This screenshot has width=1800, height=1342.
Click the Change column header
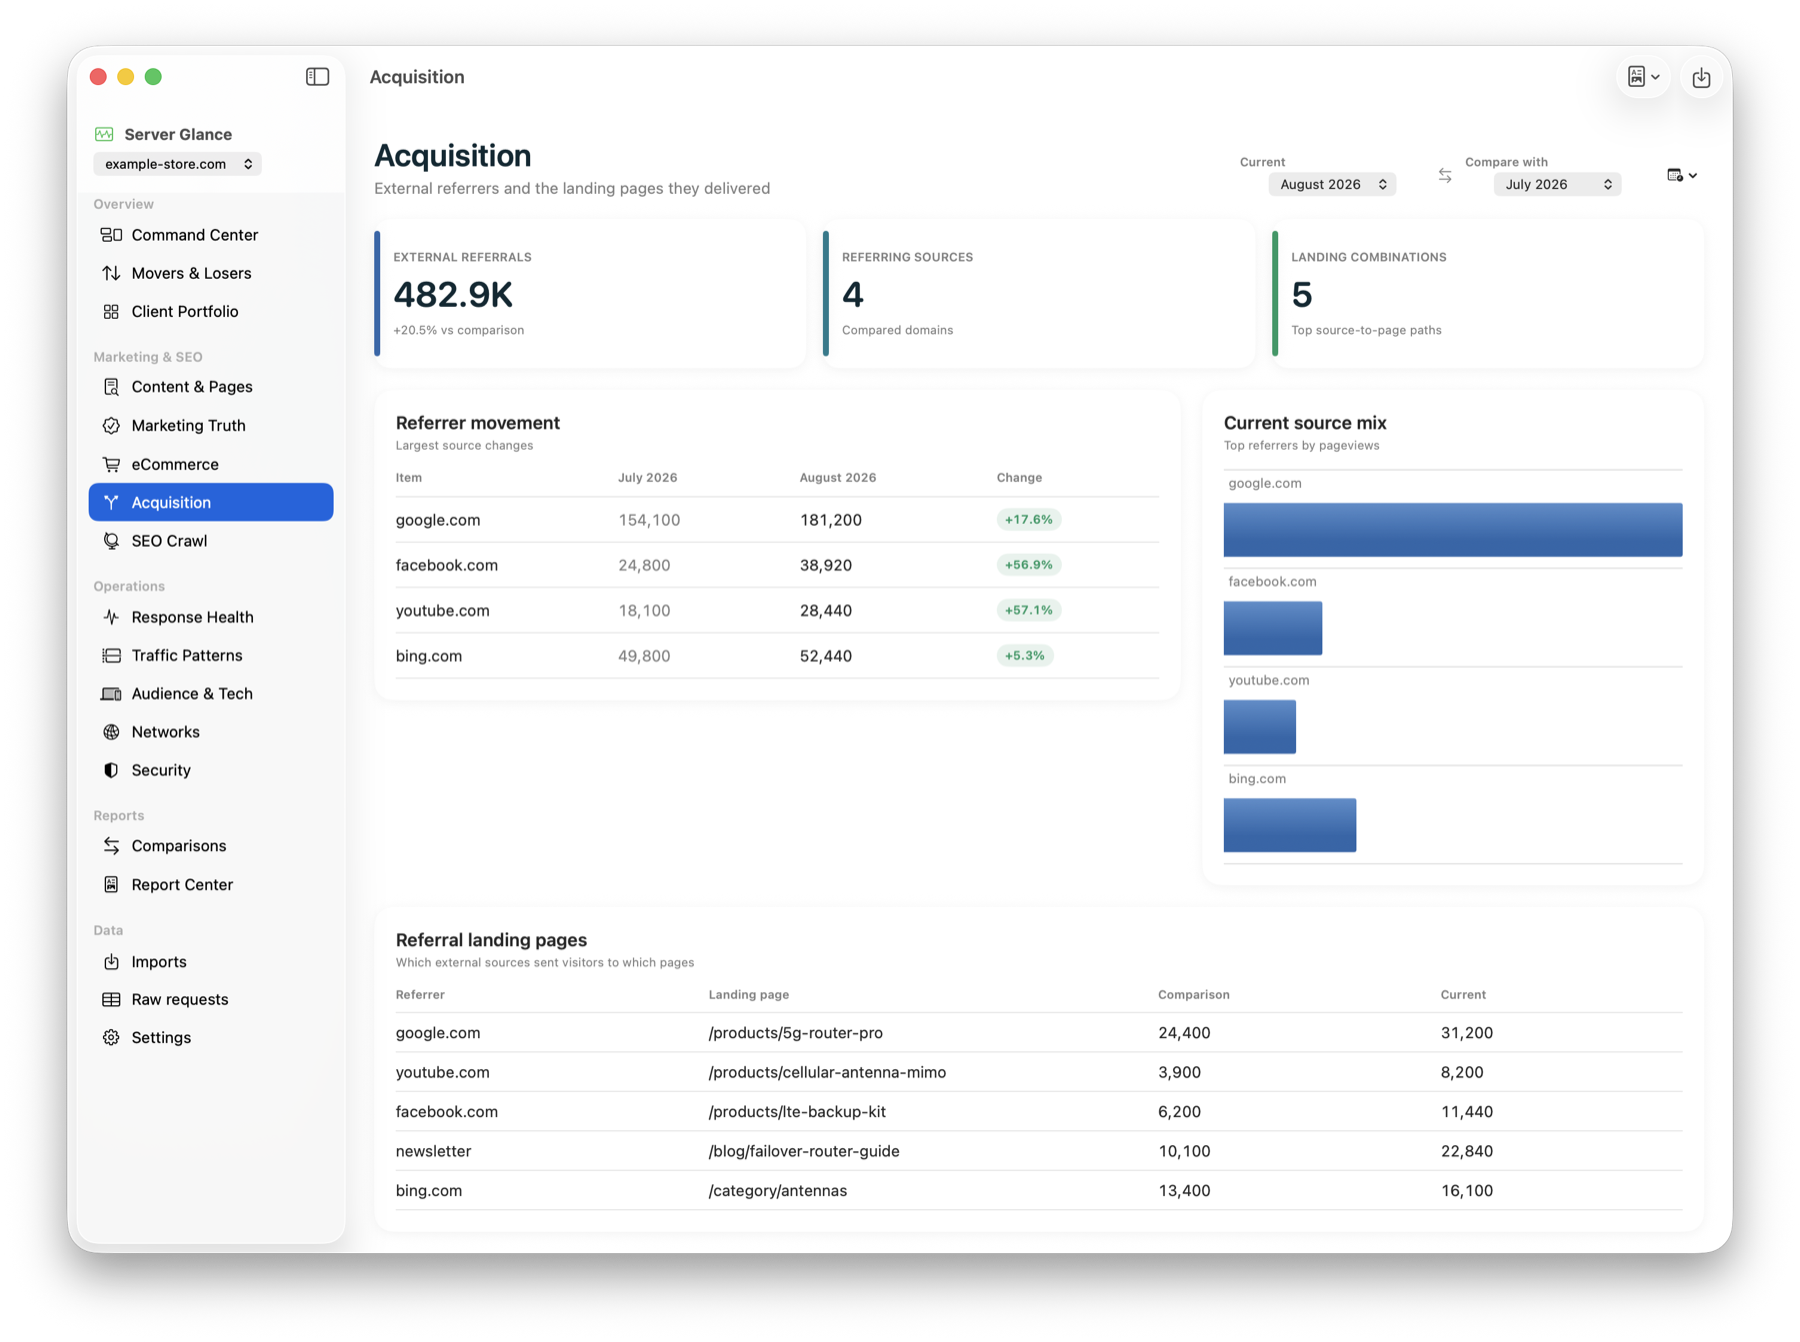point(1019,478)
